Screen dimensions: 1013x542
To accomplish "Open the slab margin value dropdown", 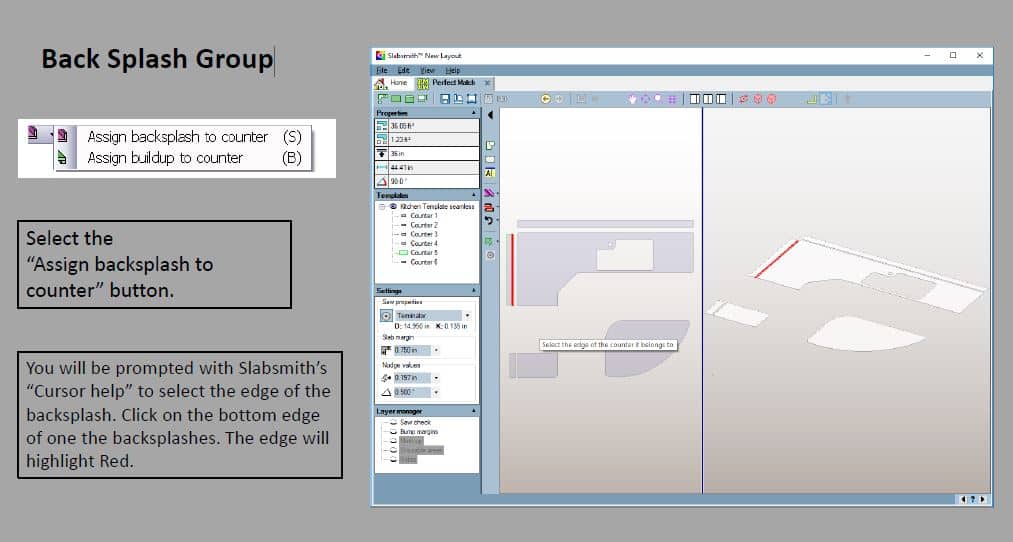I will point(436,350).
